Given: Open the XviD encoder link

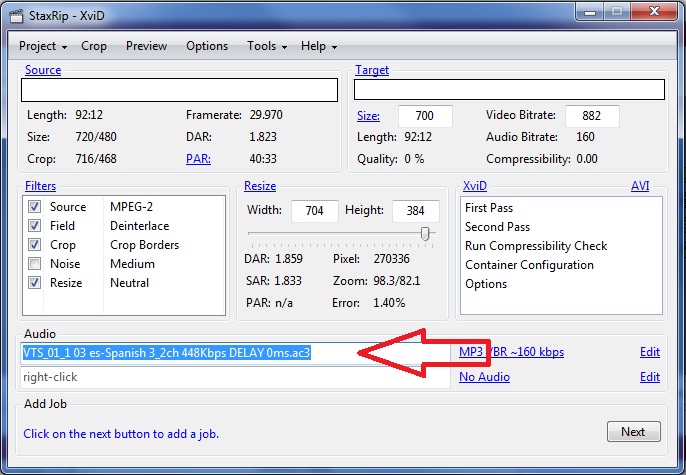Looking at the screenshot, I should coord(475,186).
